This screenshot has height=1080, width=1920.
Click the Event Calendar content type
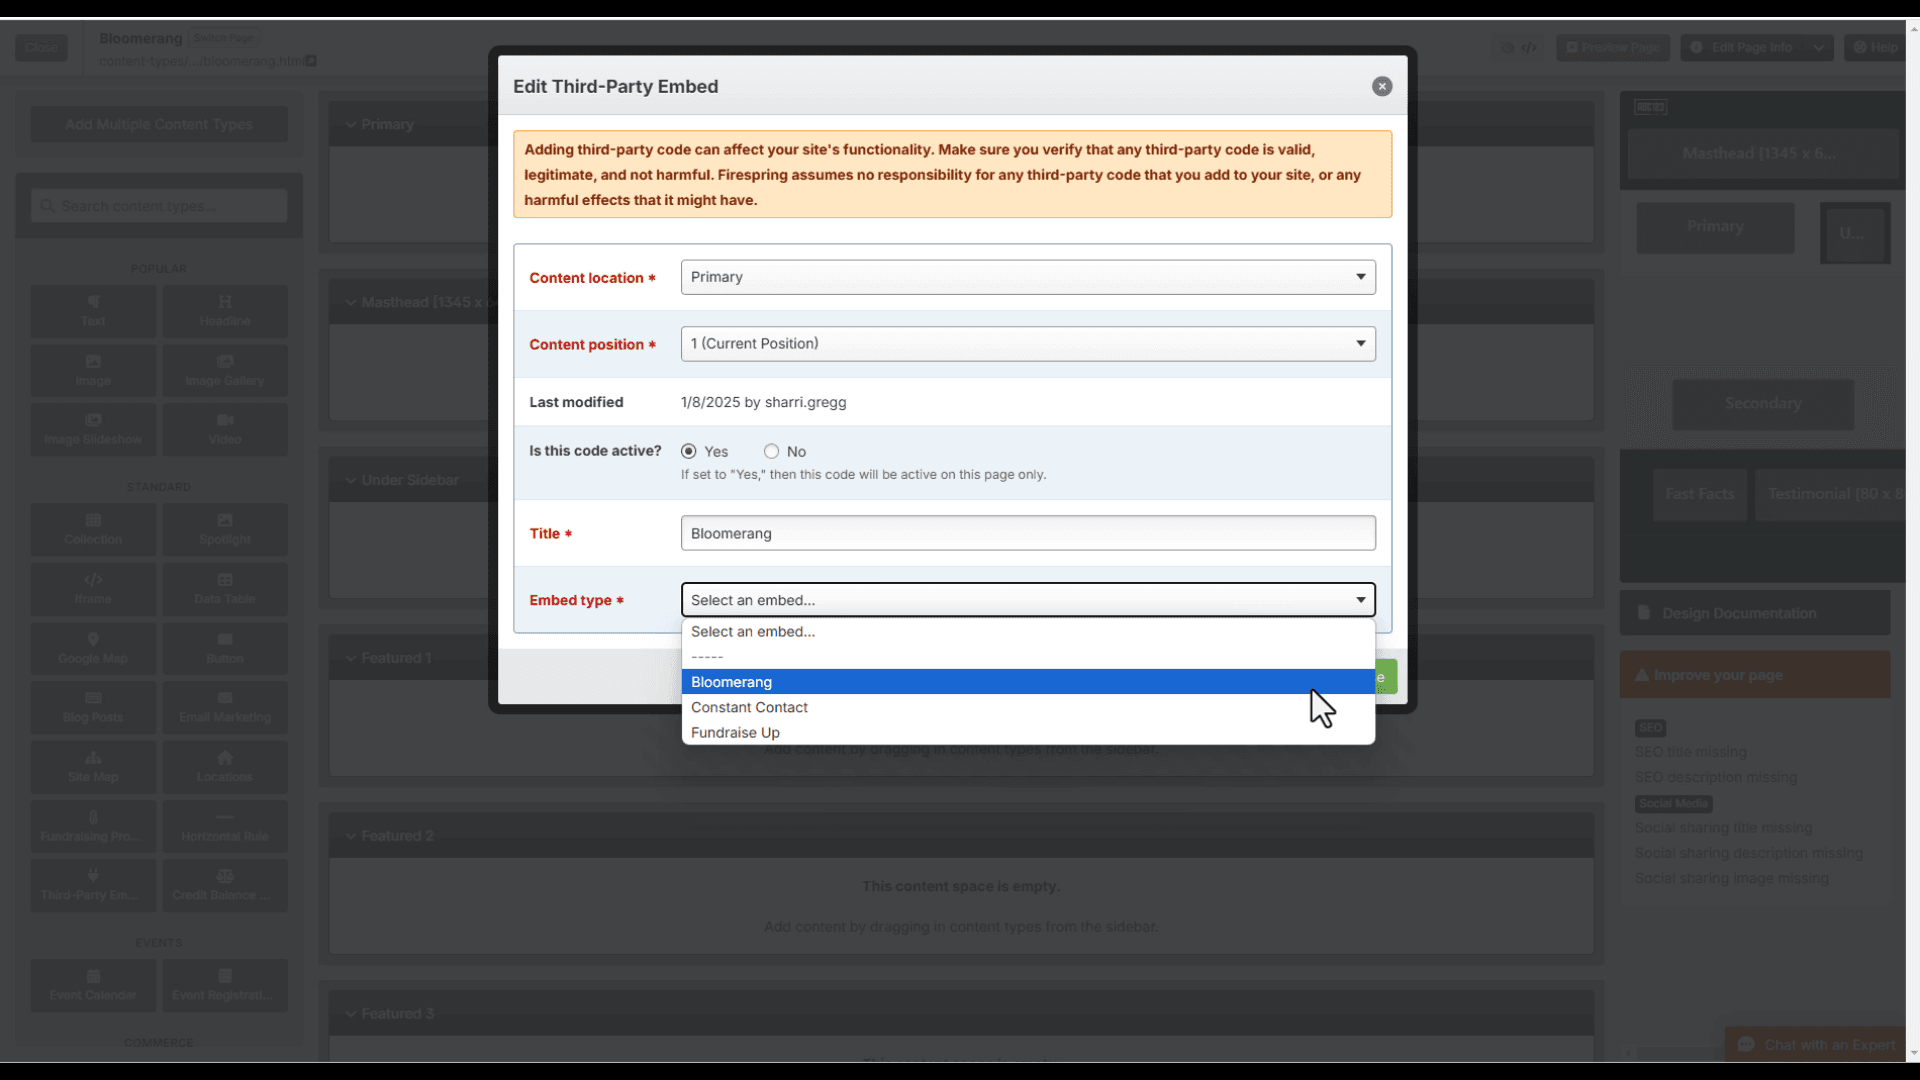point(93,985)
